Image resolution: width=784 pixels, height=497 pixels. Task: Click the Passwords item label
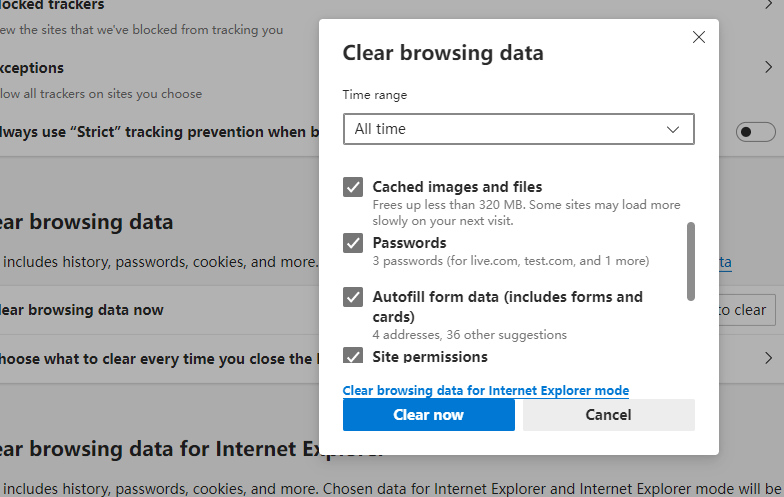(409, 243)
